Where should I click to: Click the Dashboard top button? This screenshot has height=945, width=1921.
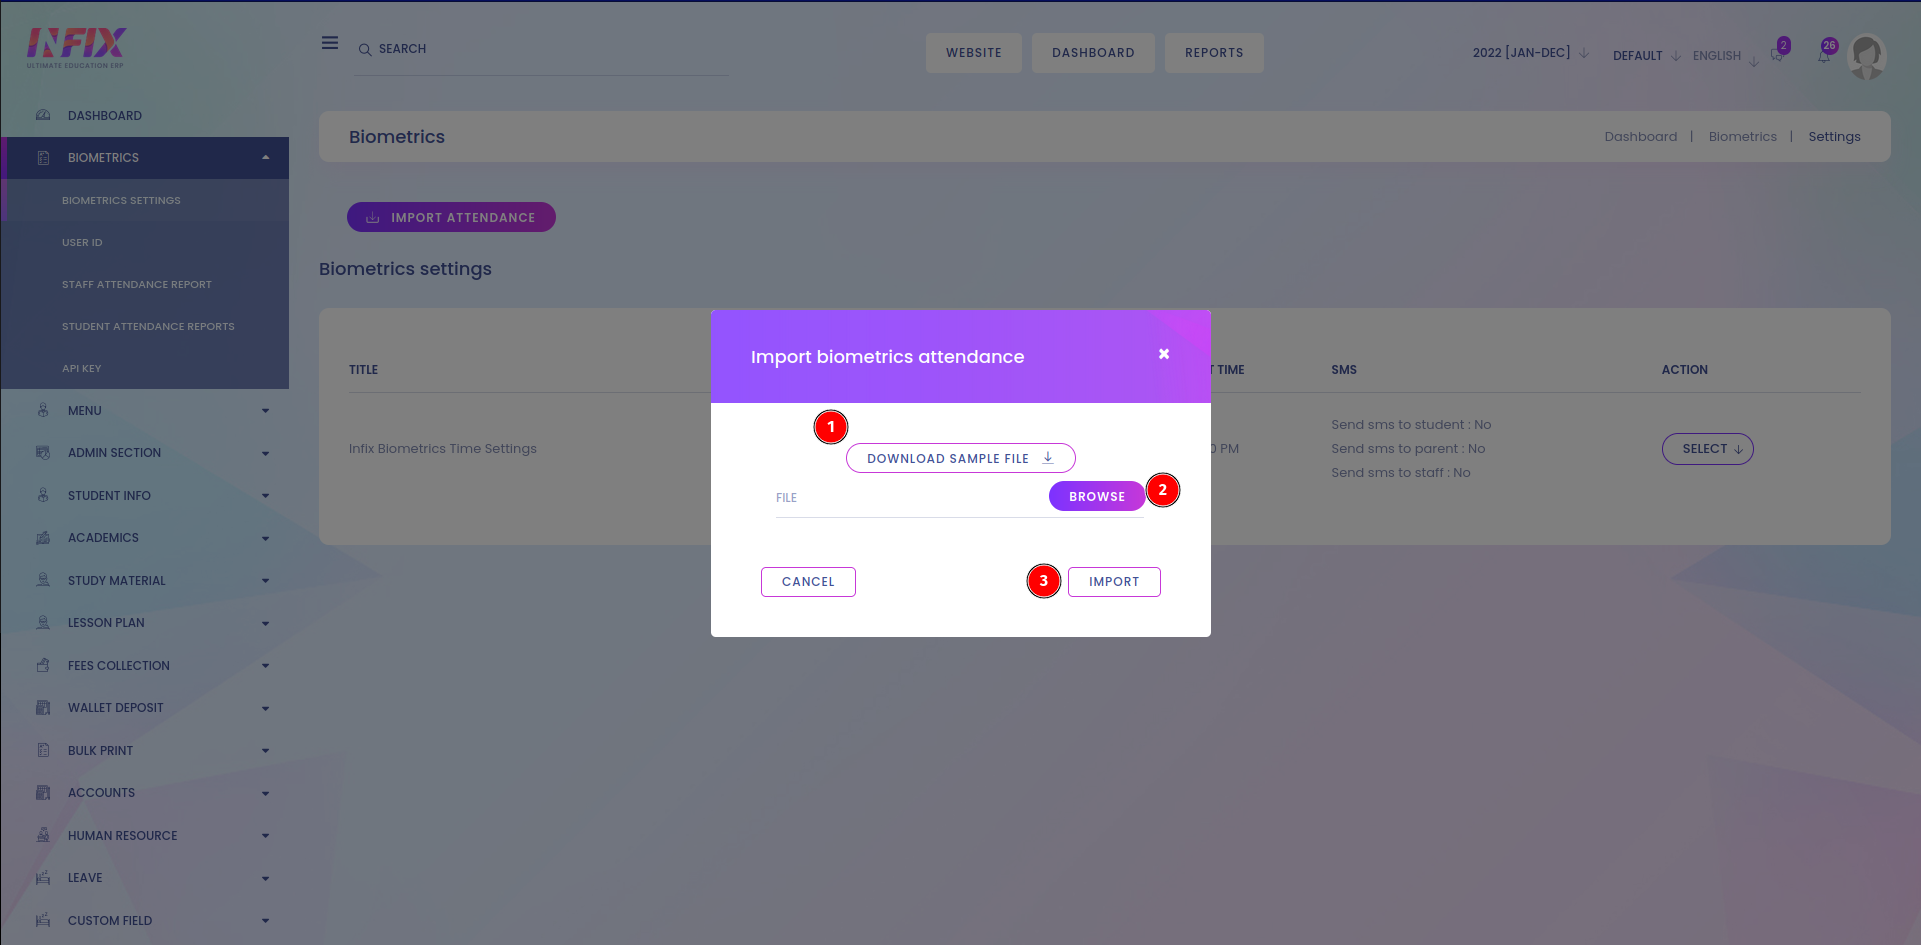coord(1093,53)
